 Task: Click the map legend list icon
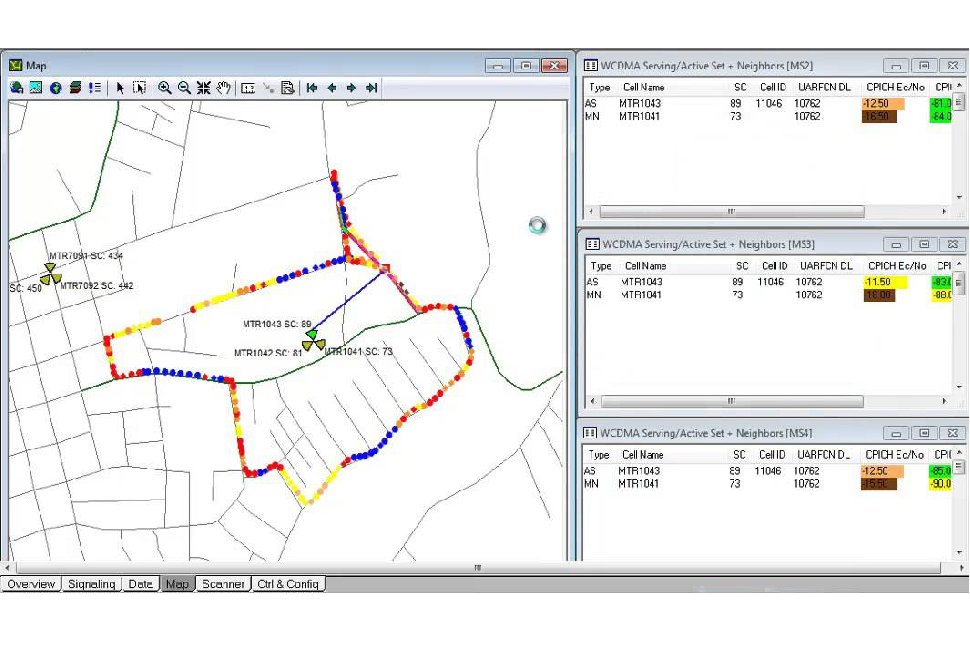(94, 88)
